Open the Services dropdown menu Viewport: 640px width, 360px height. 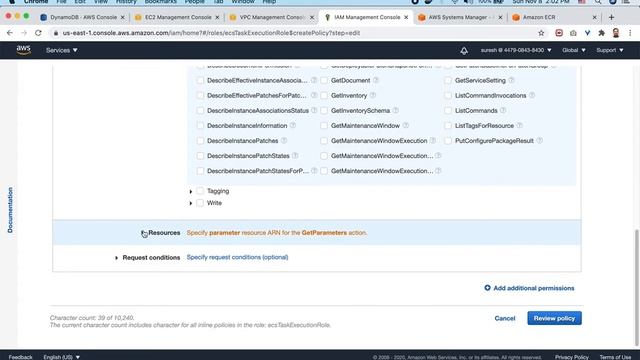[62, 50]
